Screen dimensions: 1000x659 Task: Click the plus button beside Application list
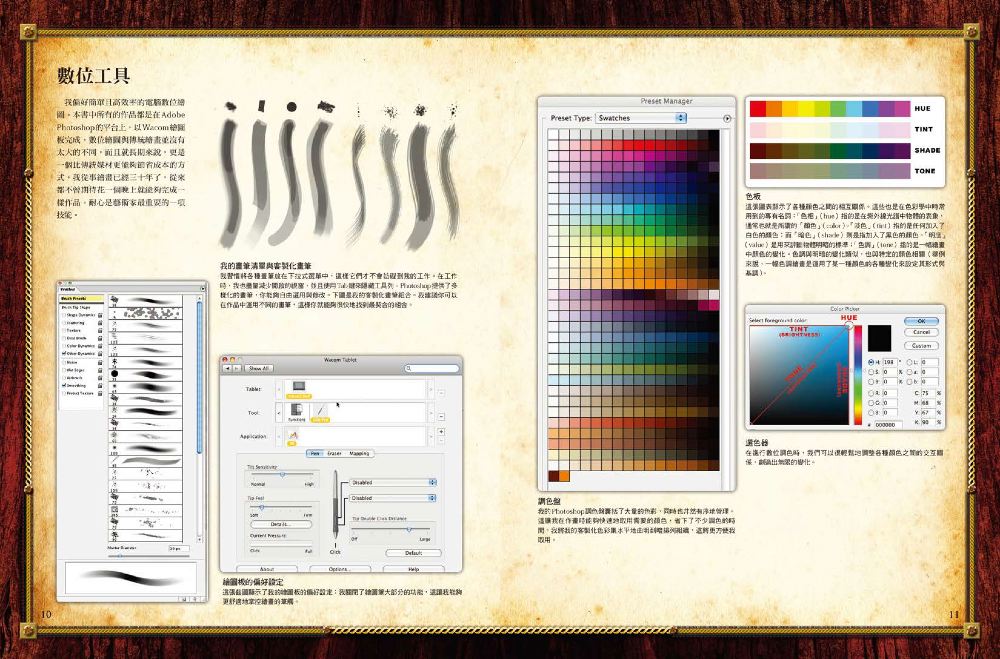click(441, 432)
